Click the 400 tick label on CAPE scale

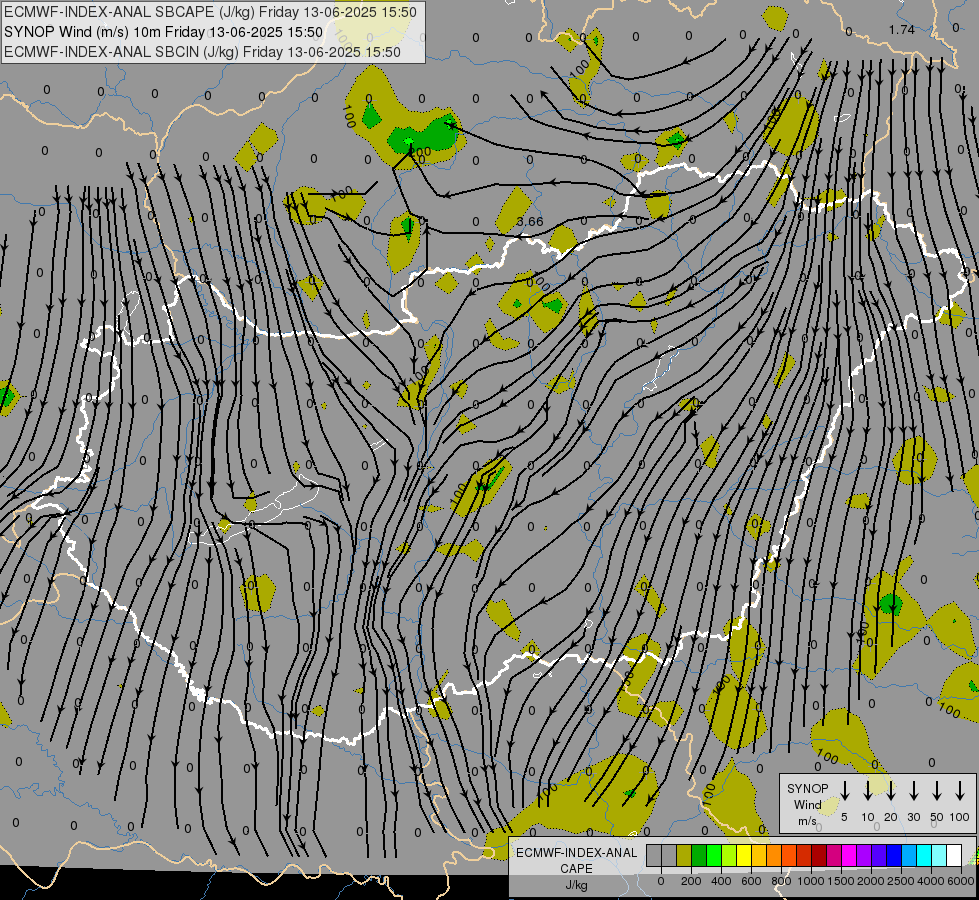coord(721,881)
